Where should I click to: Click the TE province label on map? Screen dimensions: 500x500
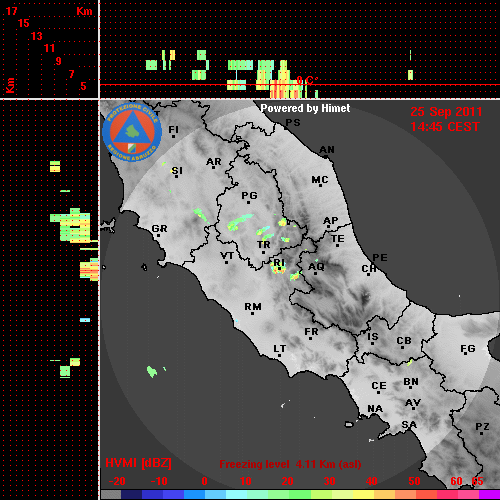click(x=338, y=239)
